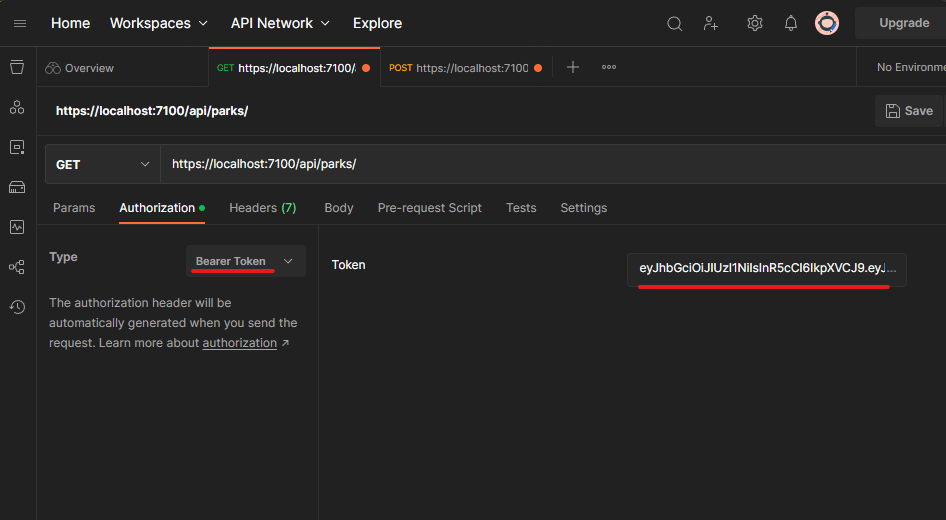
Task: Click the invite collaborators icon
Action: [x=711, y=24]
